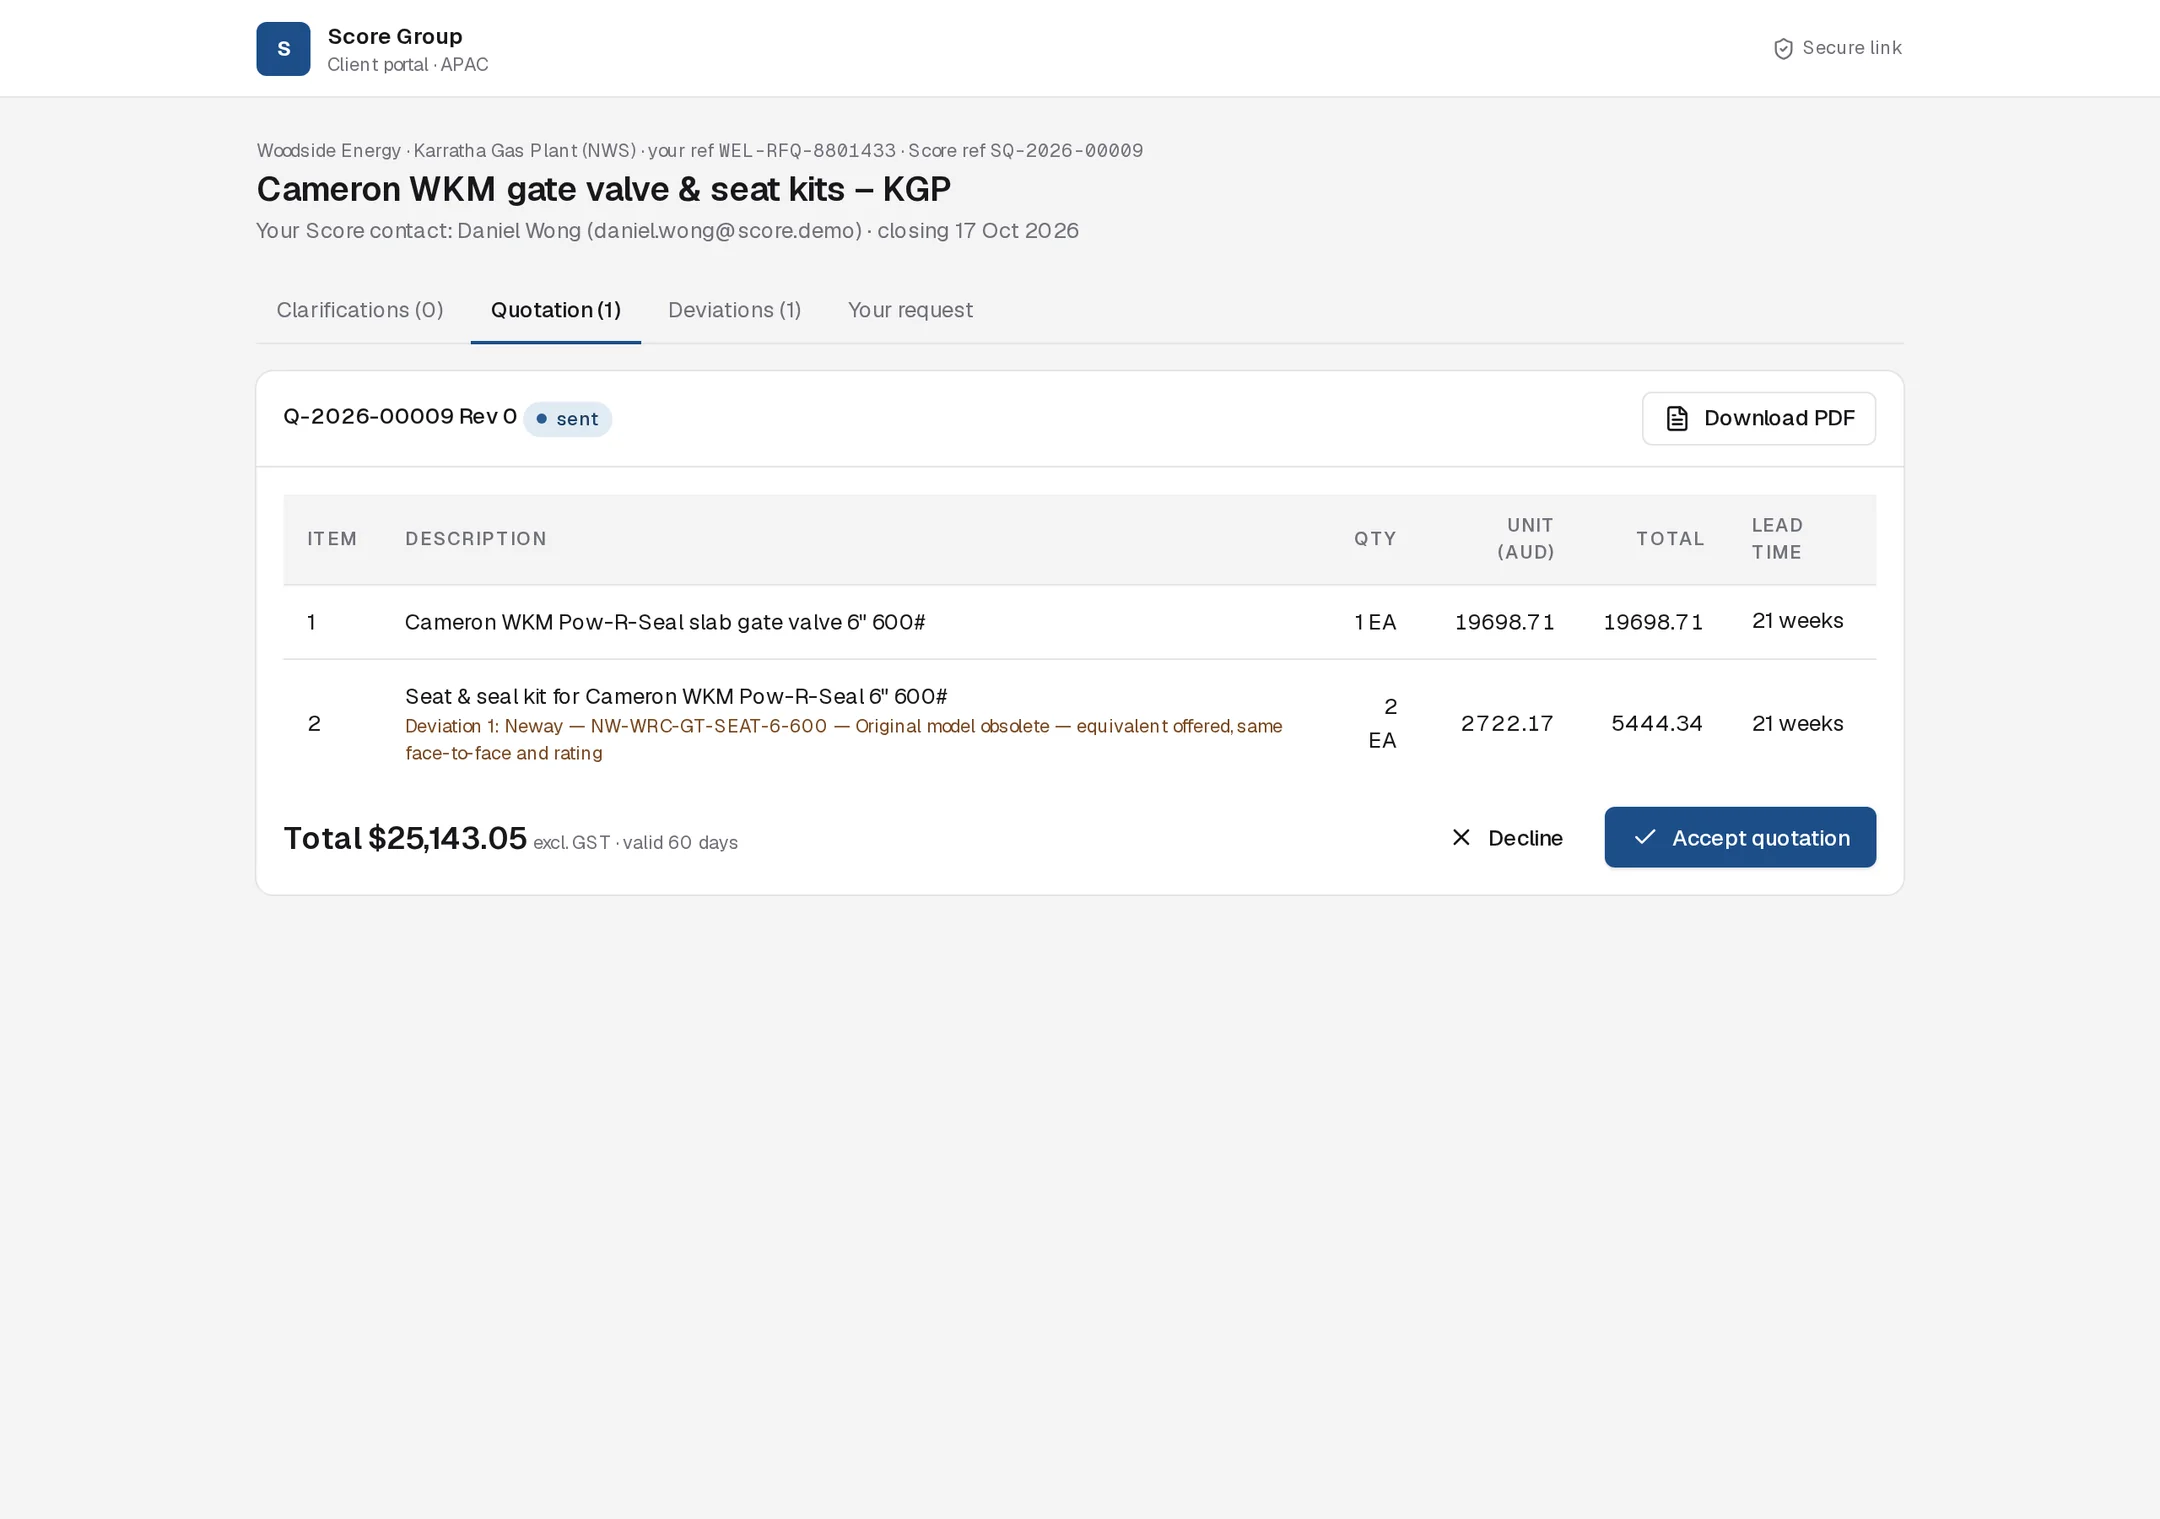Click Woodside Energy client name
Image resolution: width=2160 pixels, height=1519 pixels.
[329, 151]
